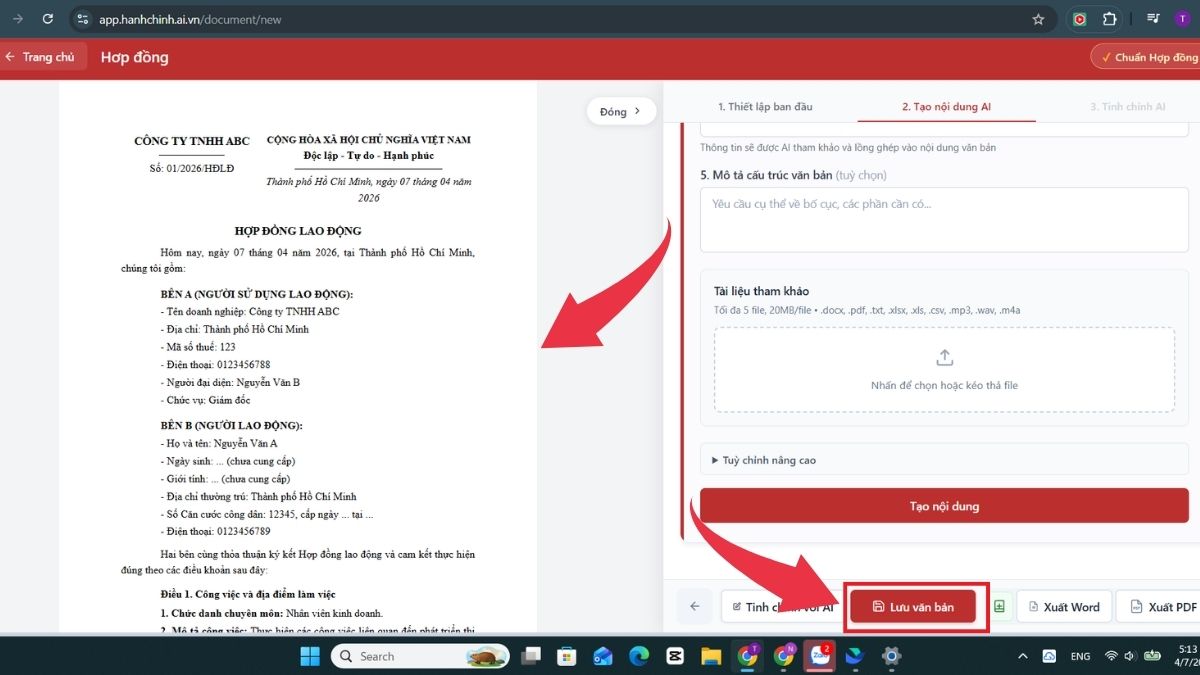The width and height of the screenshot is (1200, 675).
Task: Open the browser media control icon
Action: [1153, 19]
